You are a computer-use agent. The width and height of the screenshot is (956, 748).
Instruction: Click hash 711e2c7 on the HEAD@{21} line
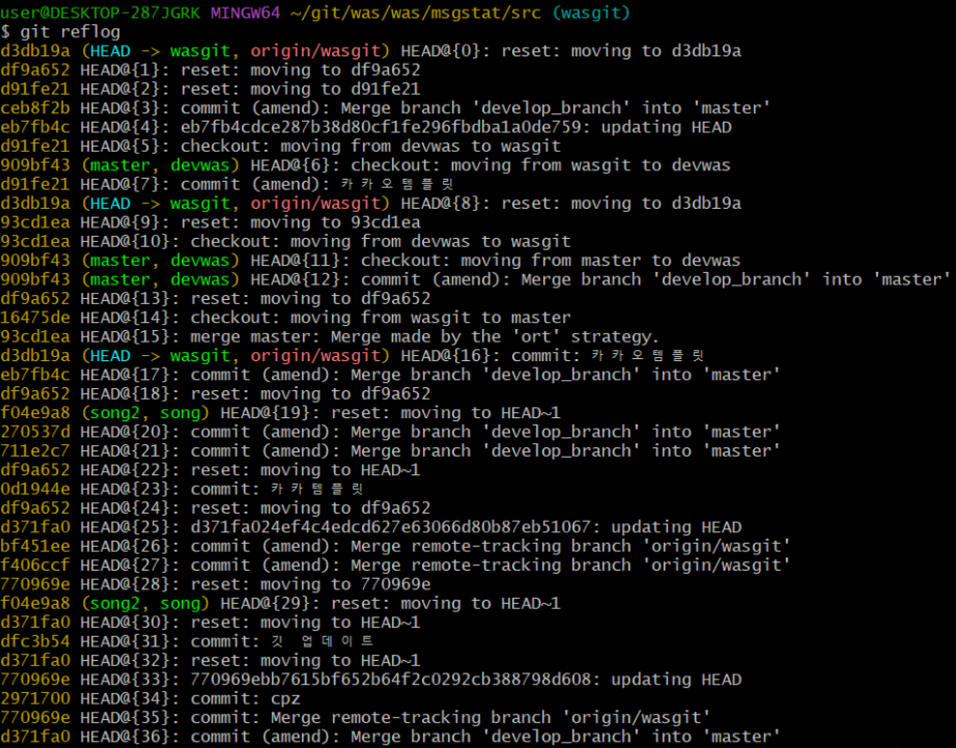coord(35,451)
